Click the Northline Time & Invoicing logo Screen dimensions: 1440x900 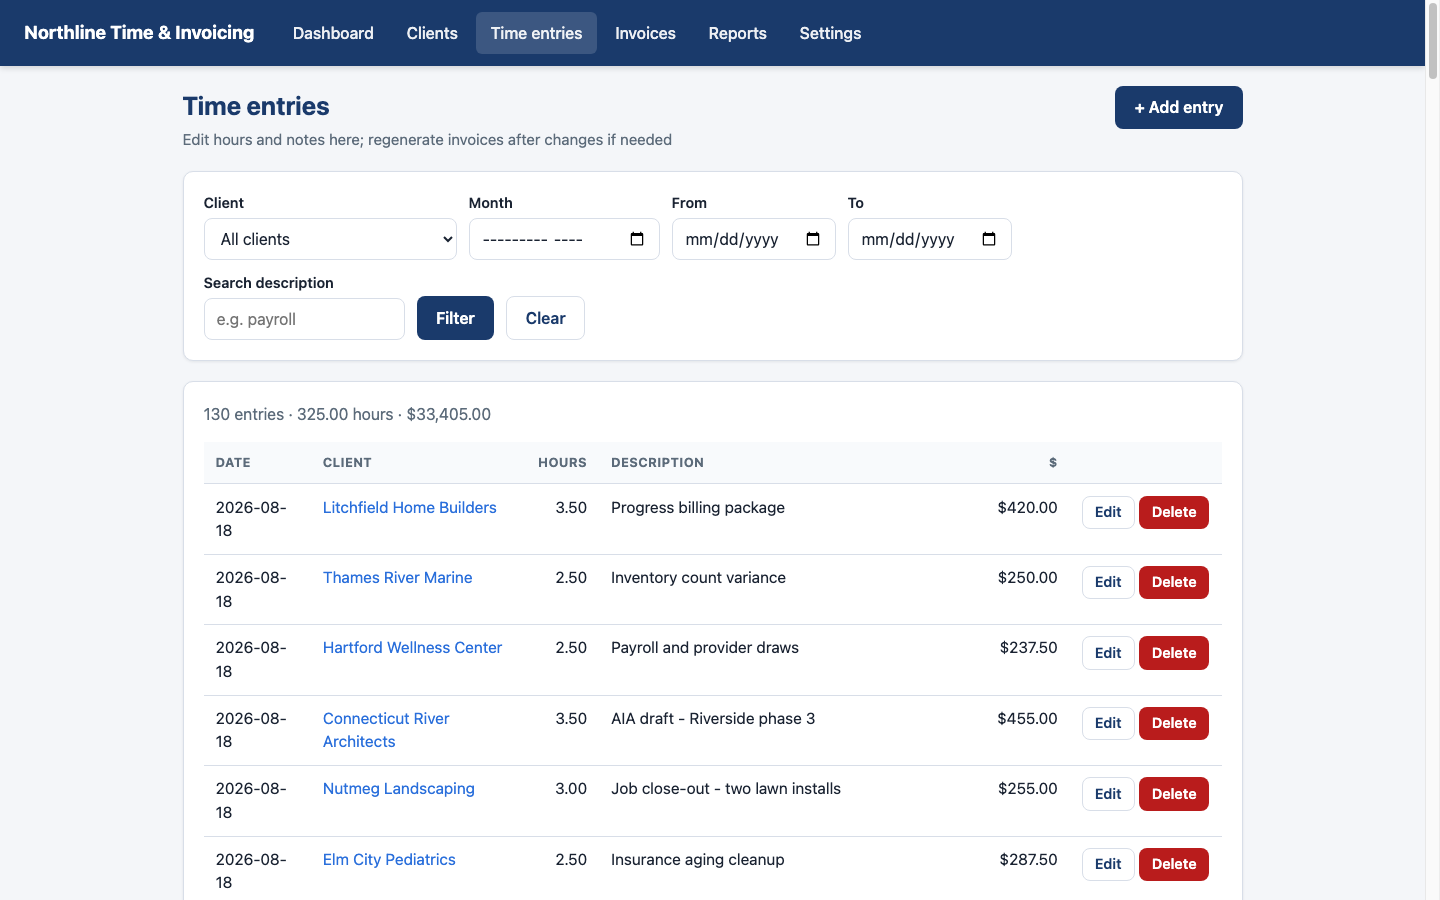point(139,33)
